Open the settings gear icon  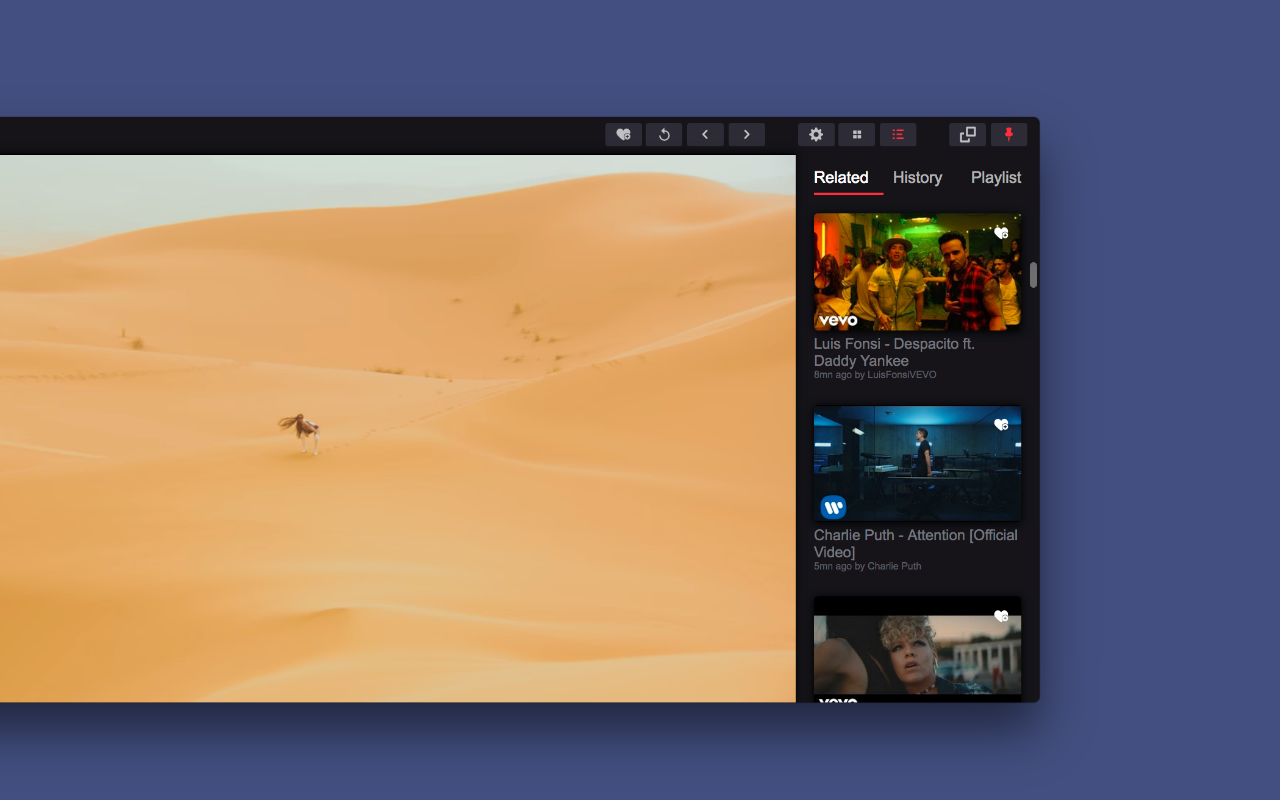coord(816,134)
